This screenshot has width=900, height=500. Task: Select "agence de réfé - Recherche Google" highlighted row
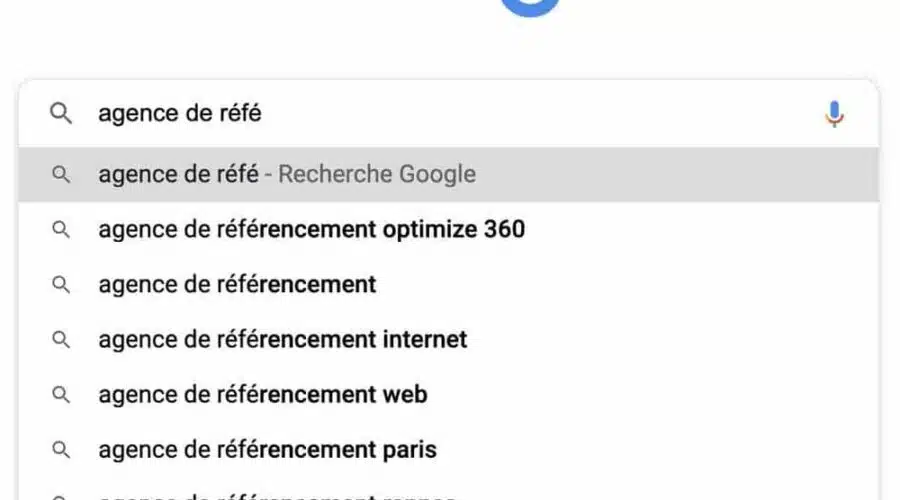tap(448, 175)
